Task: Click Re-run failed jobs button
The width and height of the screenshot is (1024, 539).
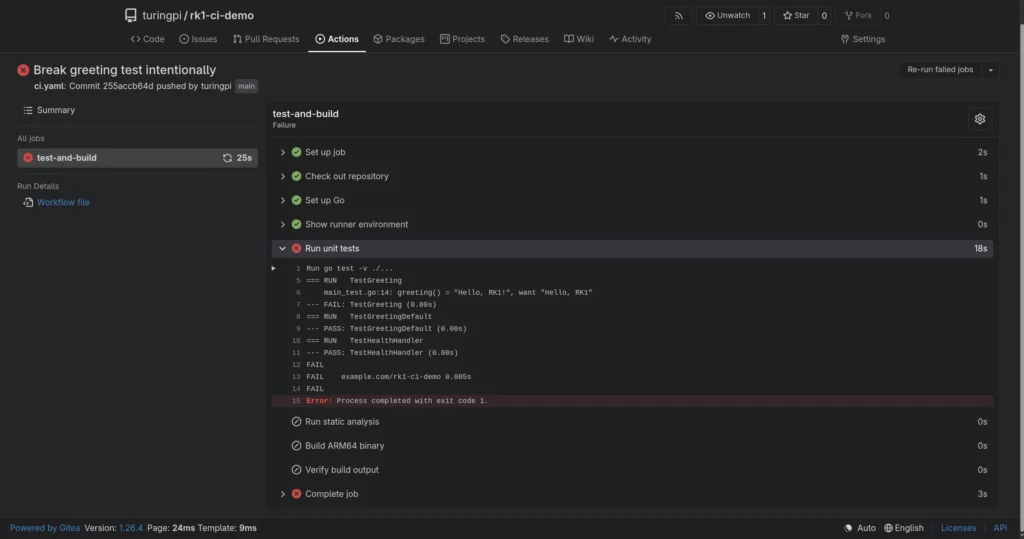Action: pyautogui.click(x=940, y=70)
